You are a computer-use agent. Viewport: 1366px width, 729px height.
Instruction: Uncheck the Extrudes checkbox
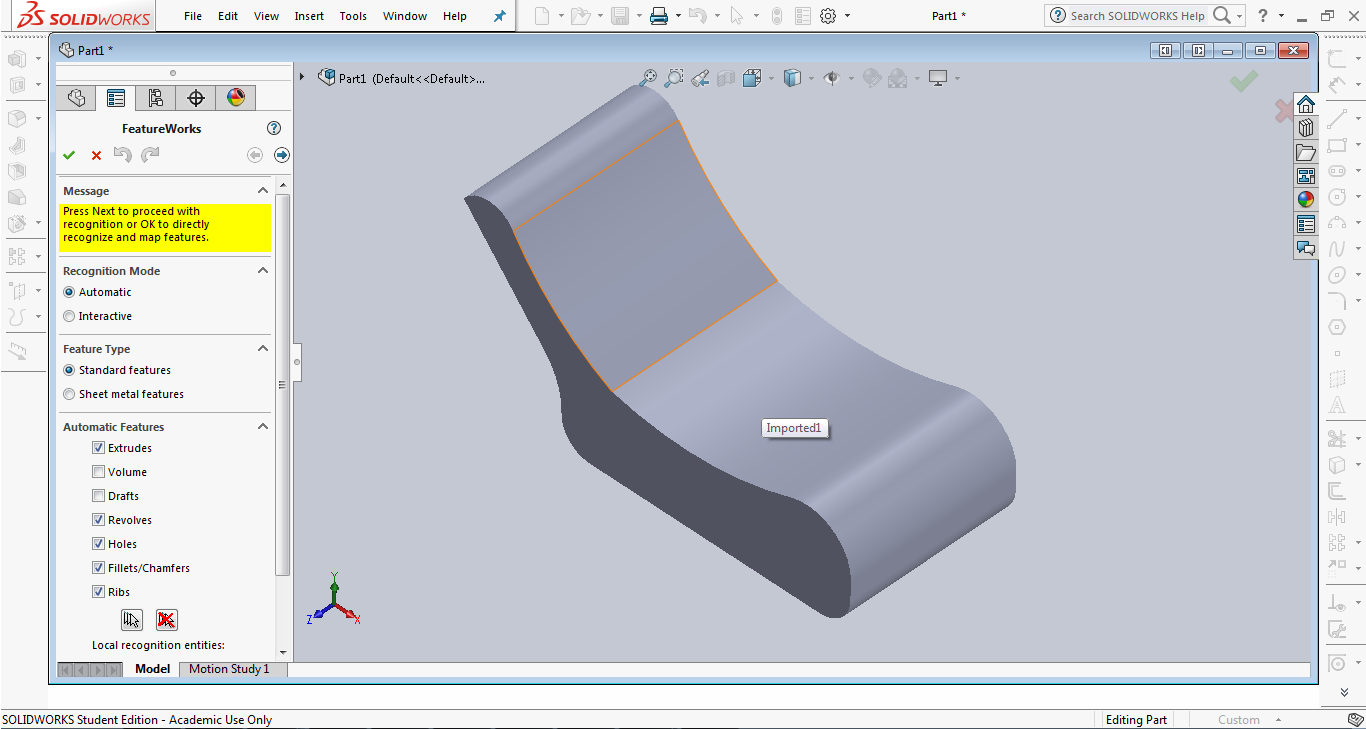click(98, 448)
